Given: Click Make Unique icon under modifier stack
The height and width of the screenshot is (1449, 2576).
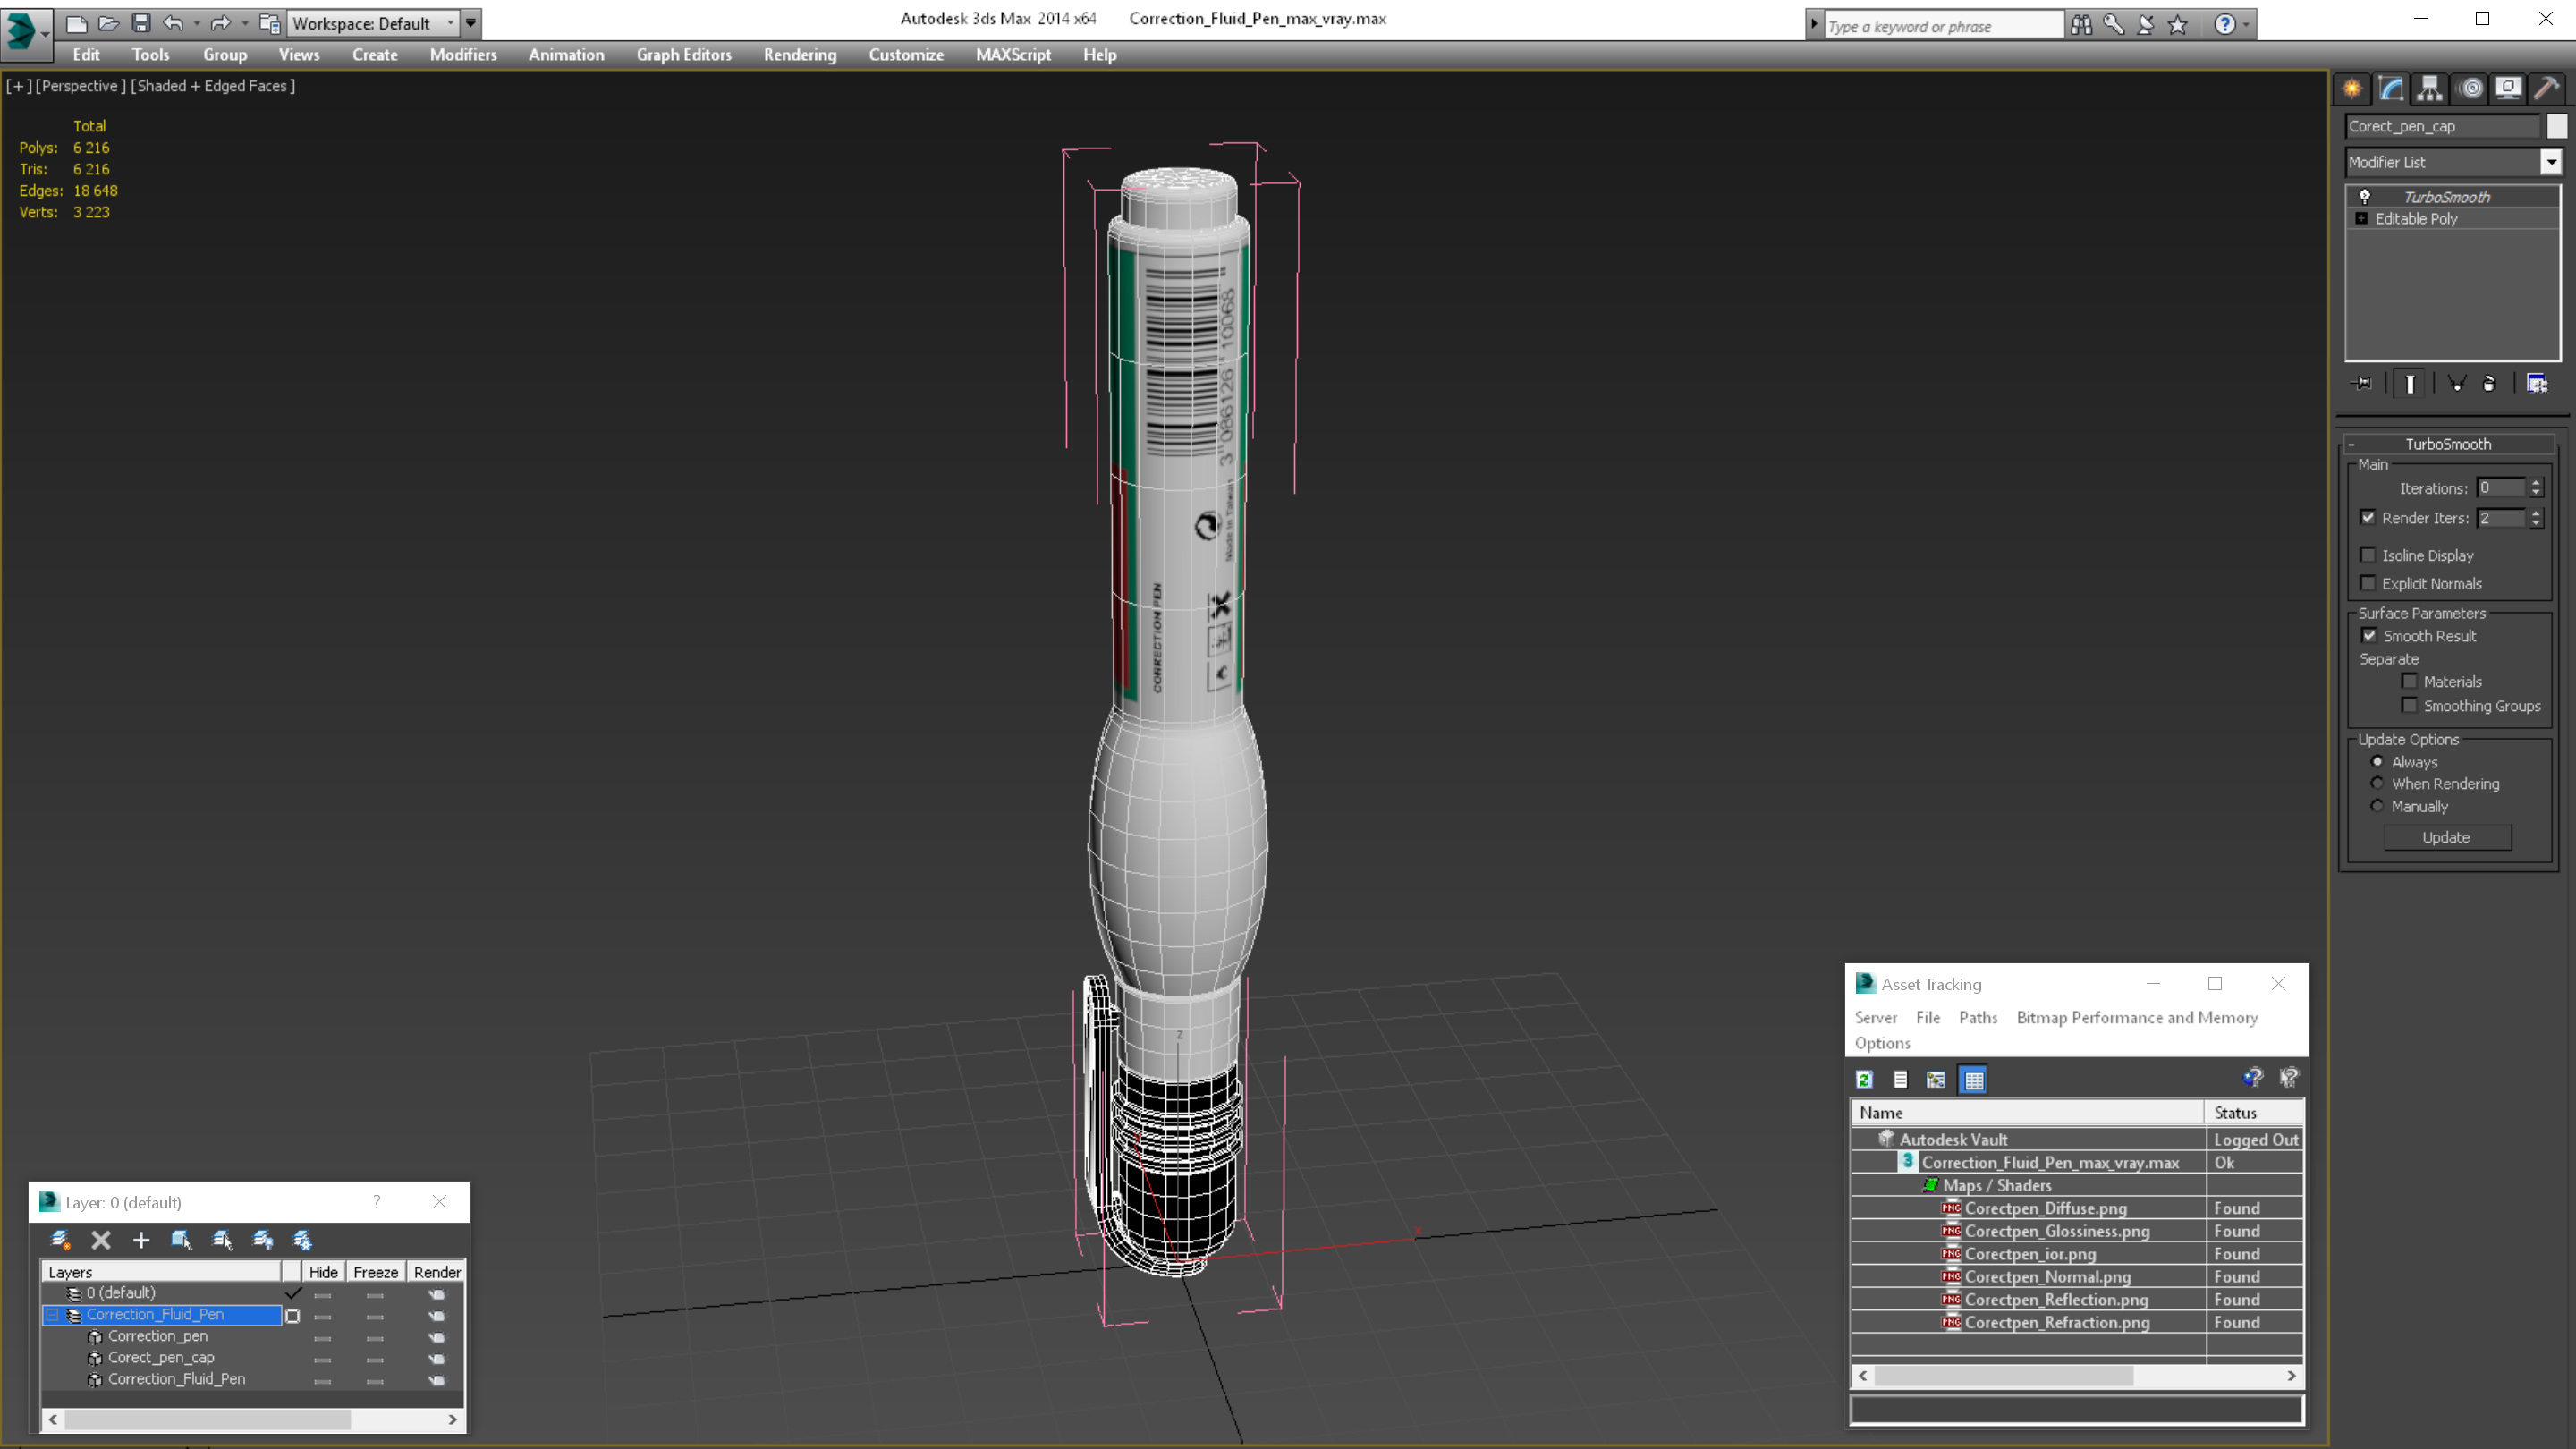Looking at the screenshot, I should pos(2456,384).
